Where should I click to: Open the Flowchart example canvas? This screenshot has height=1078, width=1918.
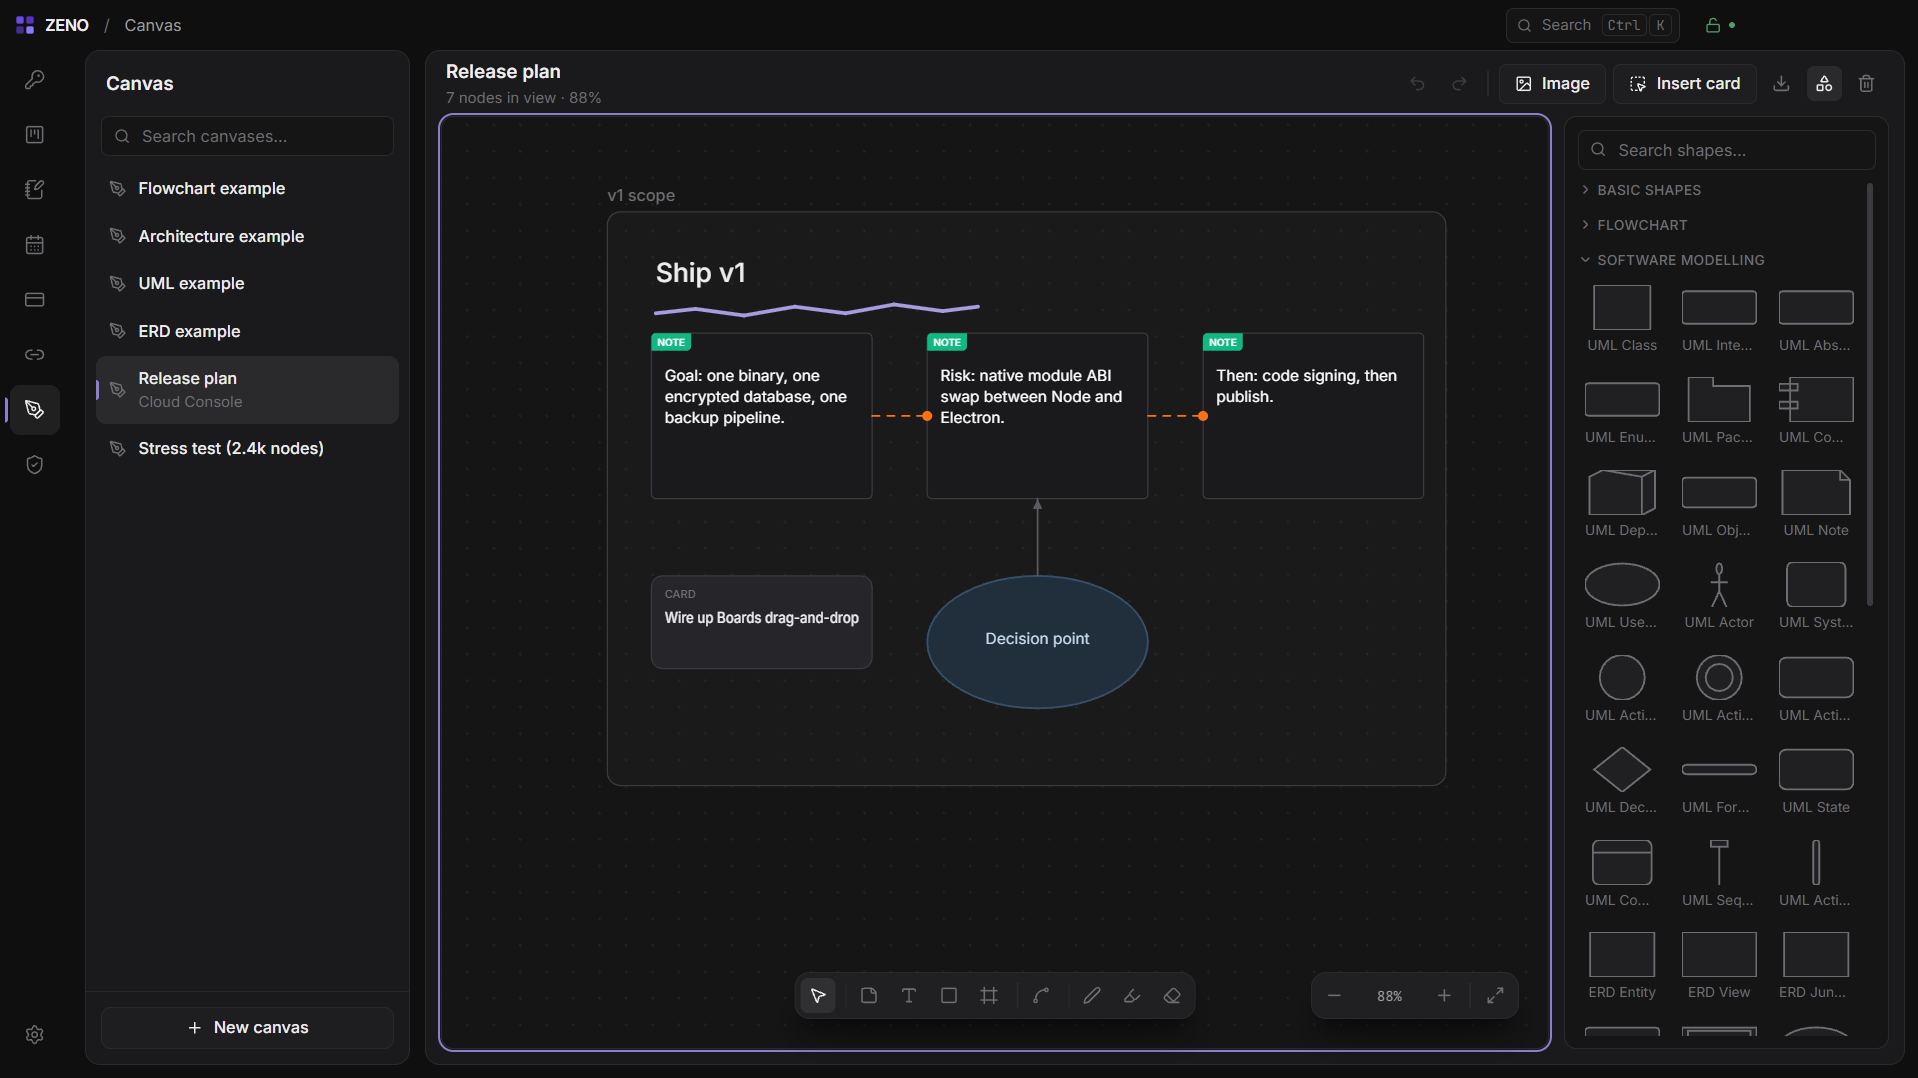click(x=247, y=189)
